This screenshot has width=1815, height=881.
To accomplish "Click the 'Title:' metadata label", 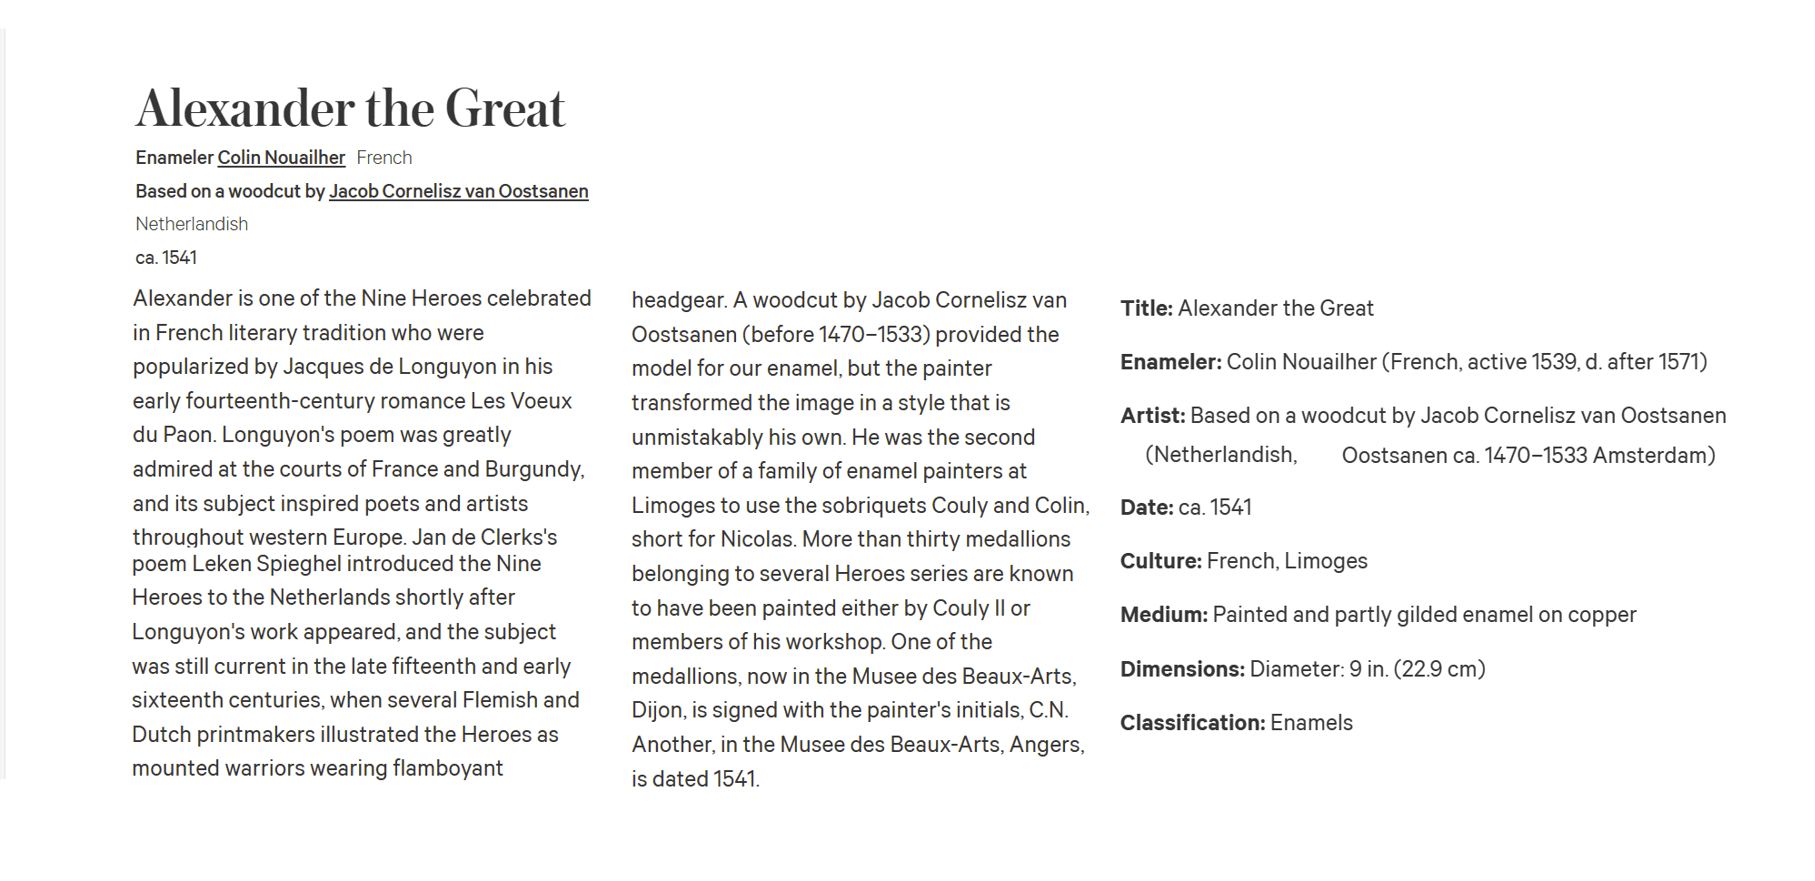I will point(1146,308).
